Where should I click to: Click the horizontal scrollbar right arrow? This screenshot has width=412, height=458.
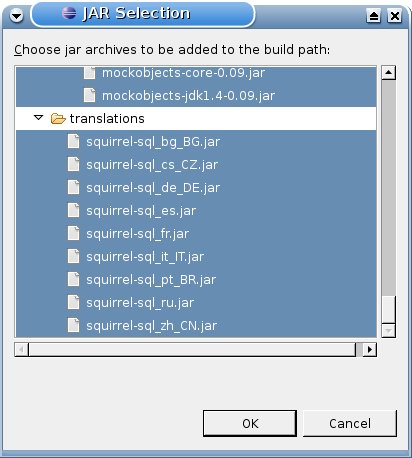[x=369, y=349]
